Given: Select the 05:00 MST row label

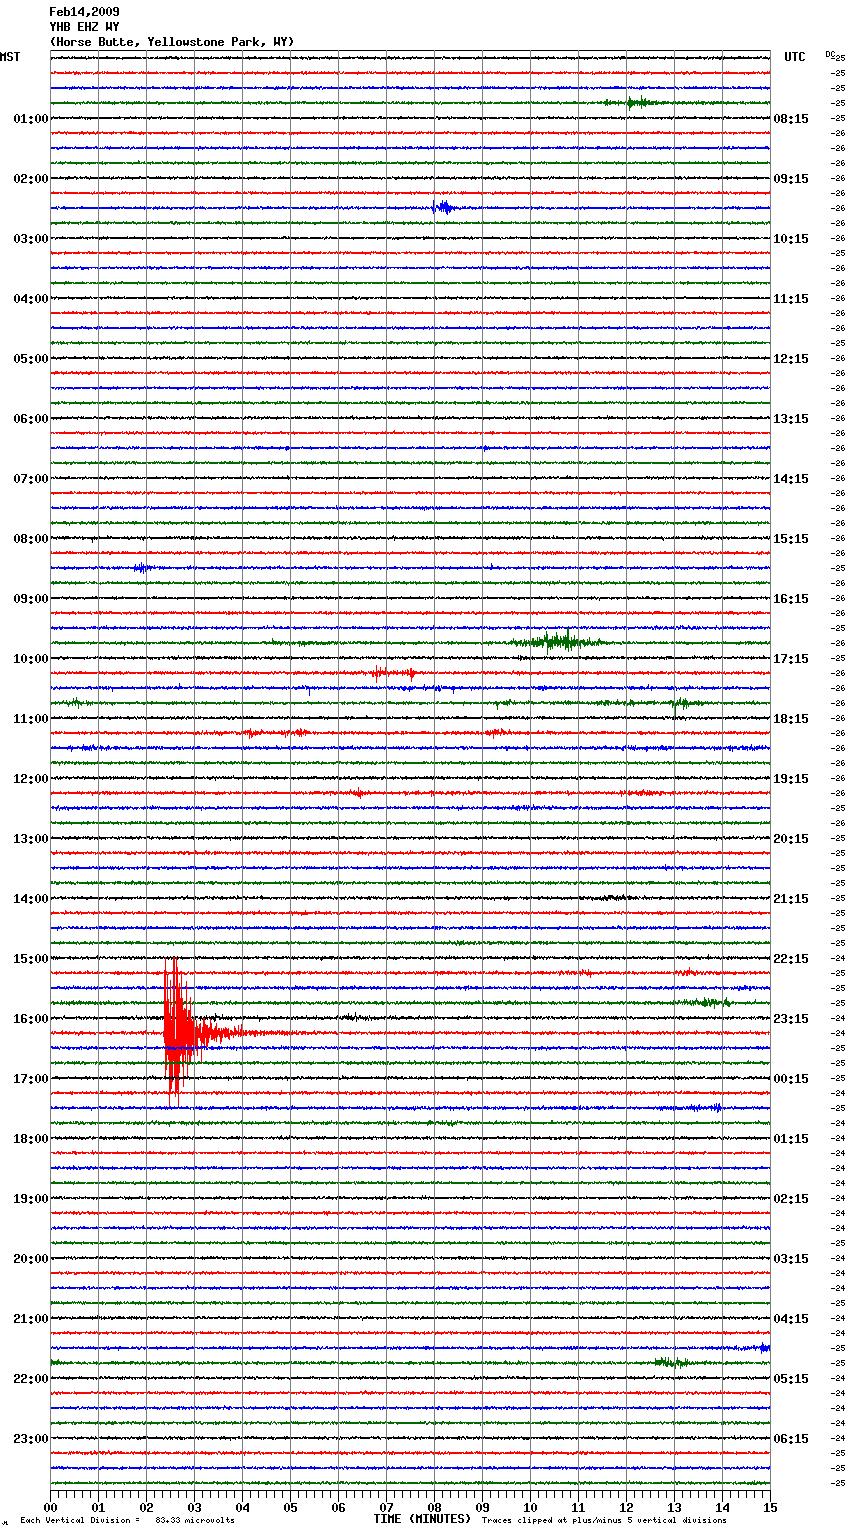Looking at the screenshot, I should pos(31,359).
